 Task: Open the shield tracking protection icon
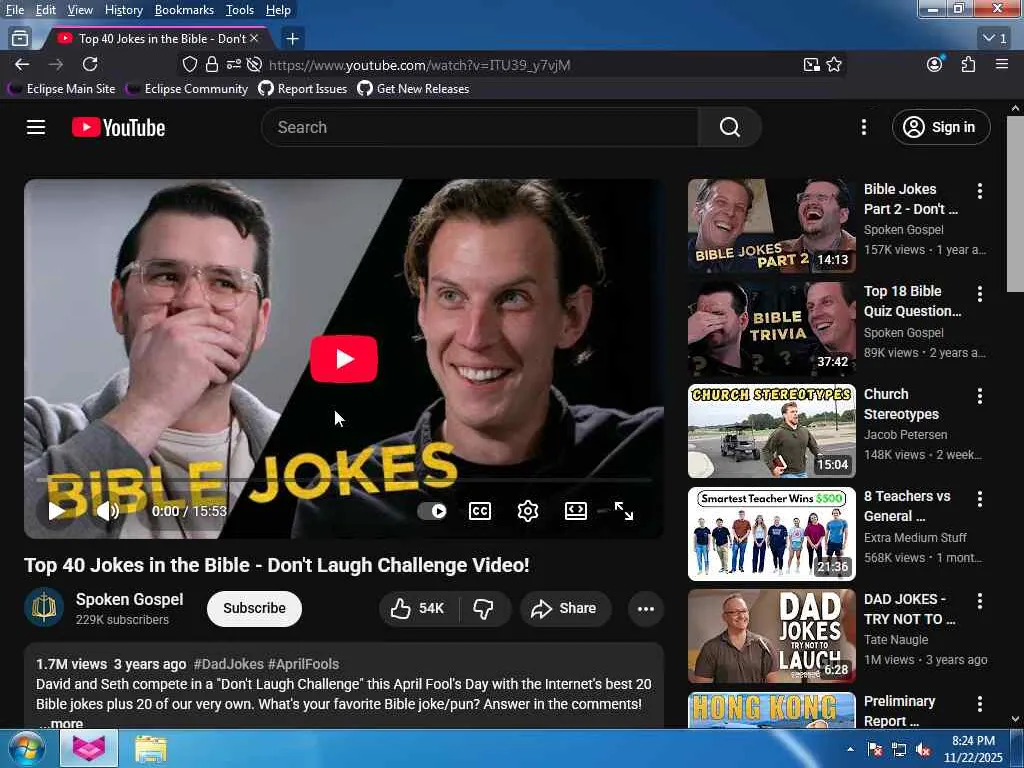point(190,64)
